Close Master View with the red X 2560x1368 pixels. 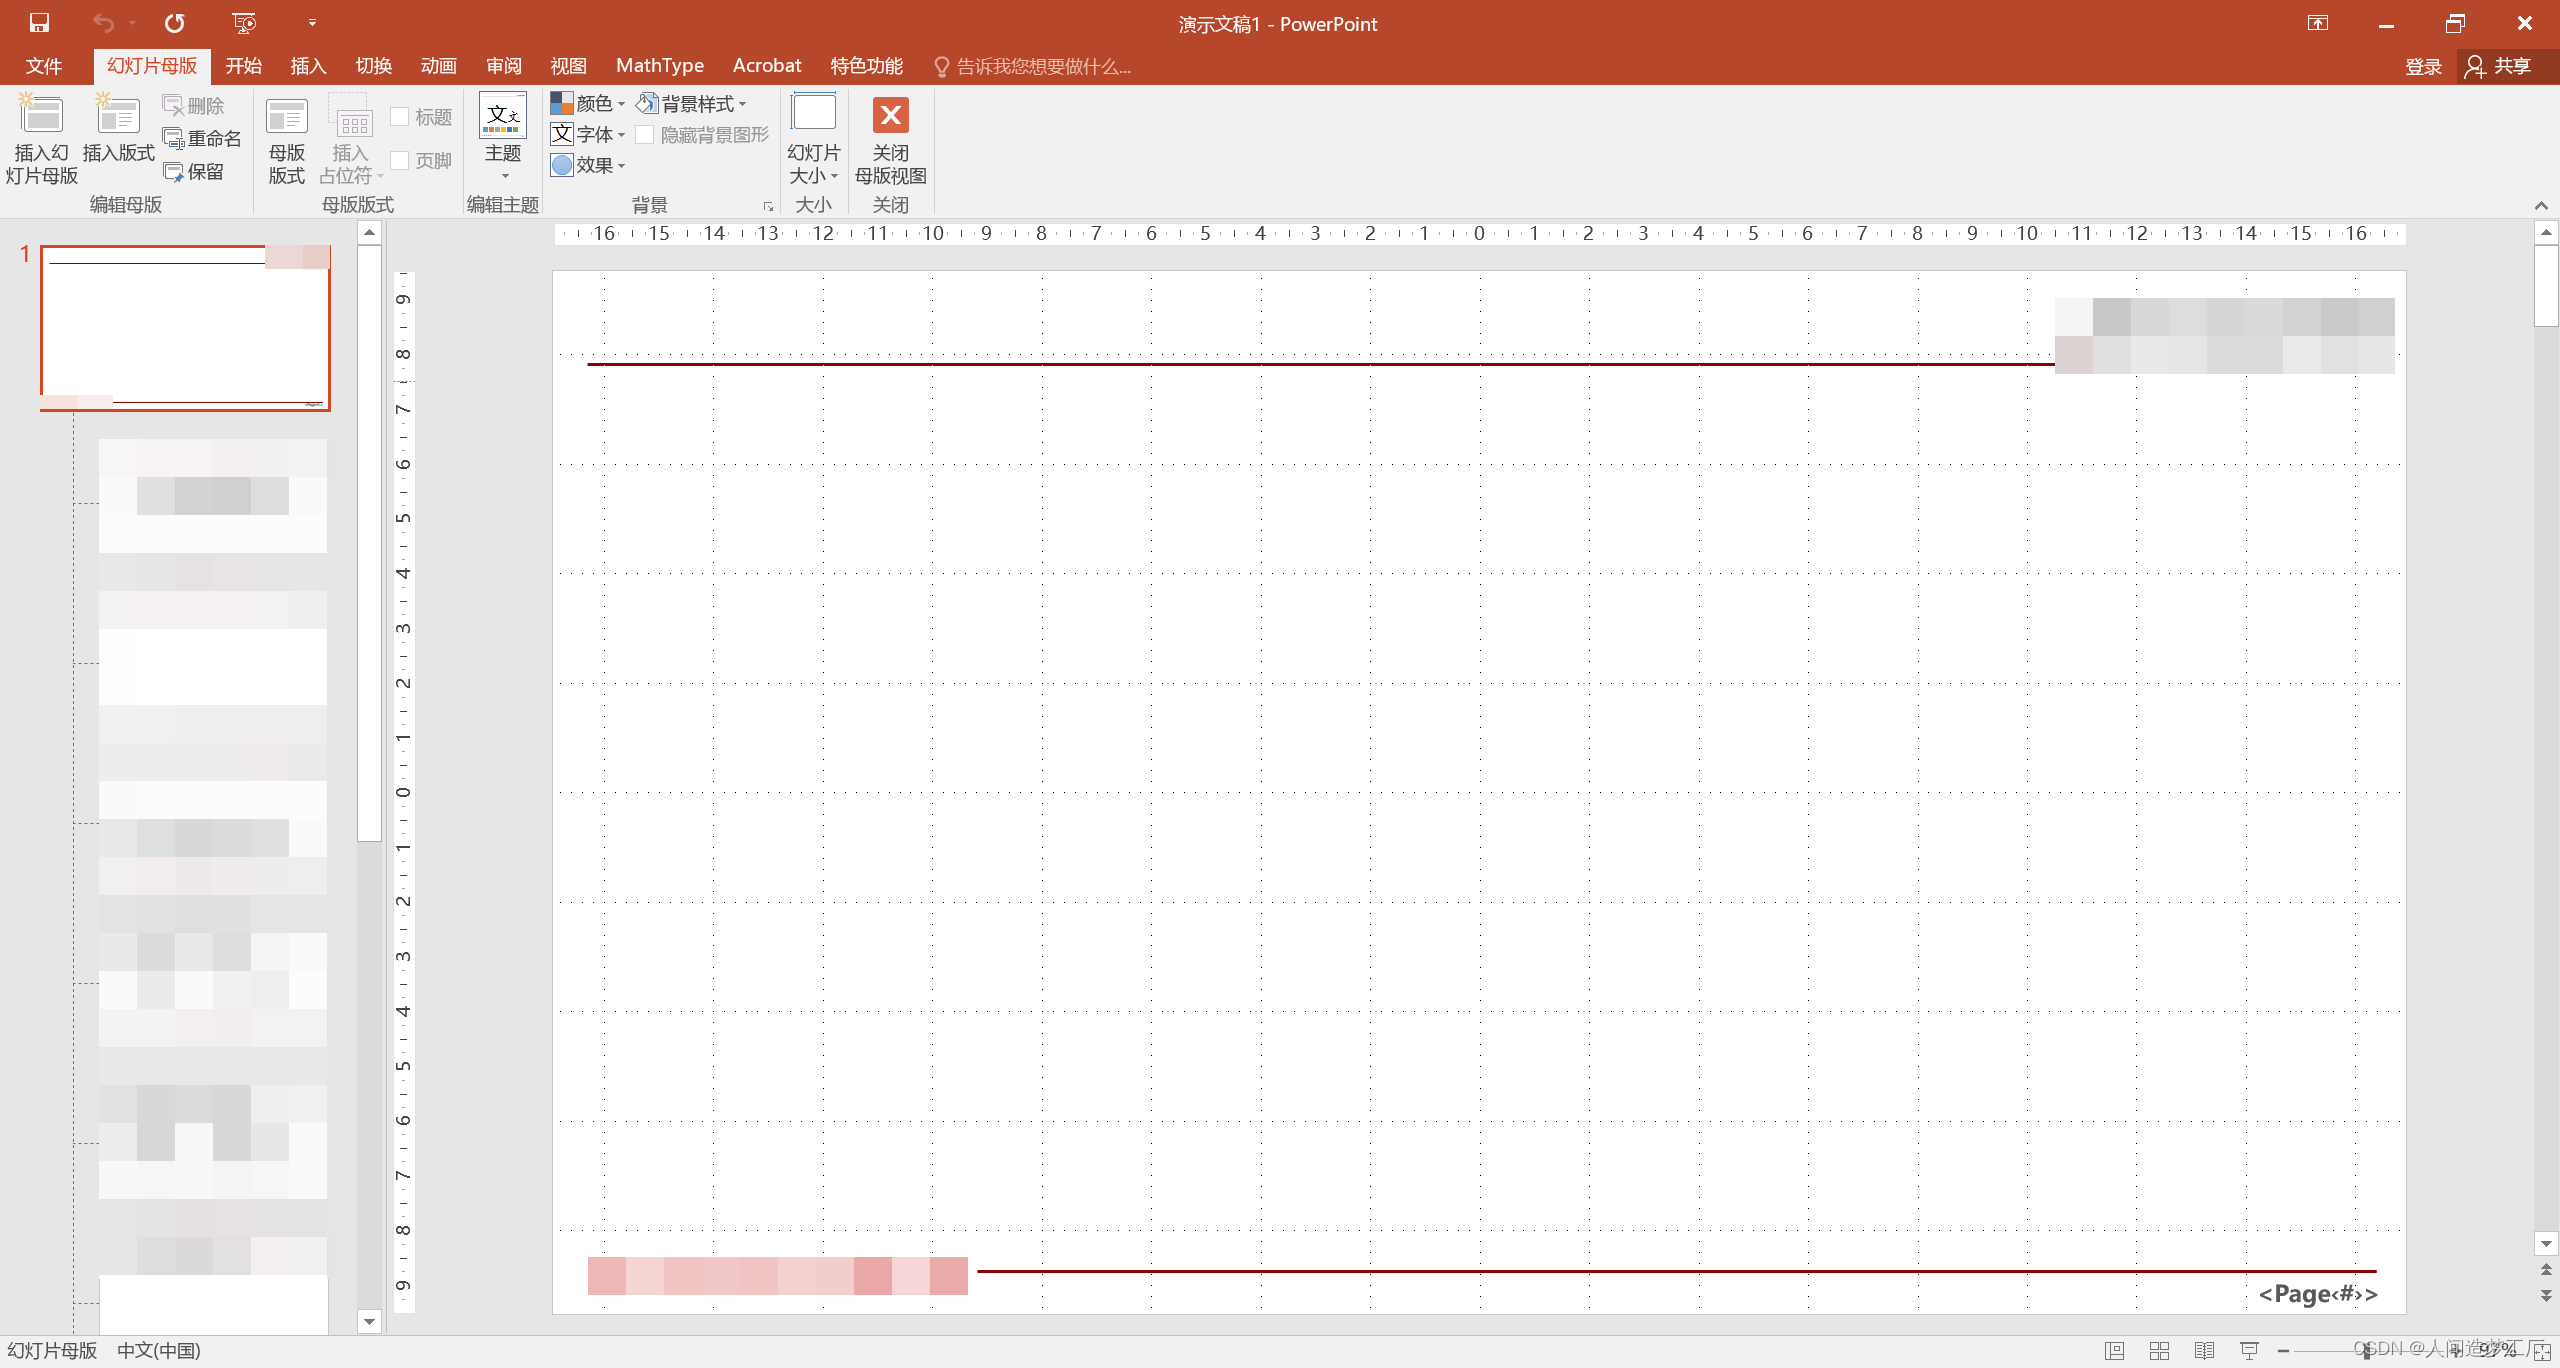[890, 116]
